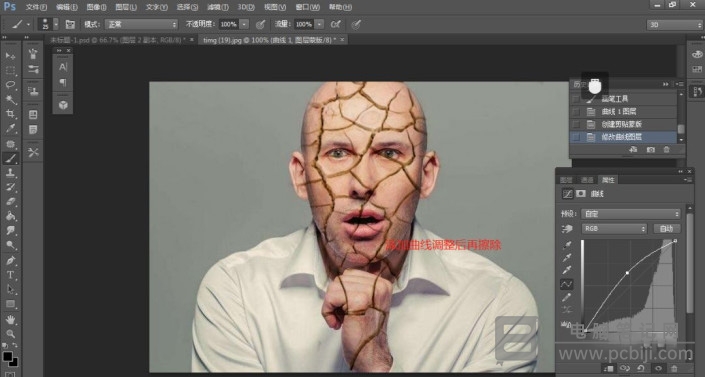Select the Eraser tool

coord(10,202)
